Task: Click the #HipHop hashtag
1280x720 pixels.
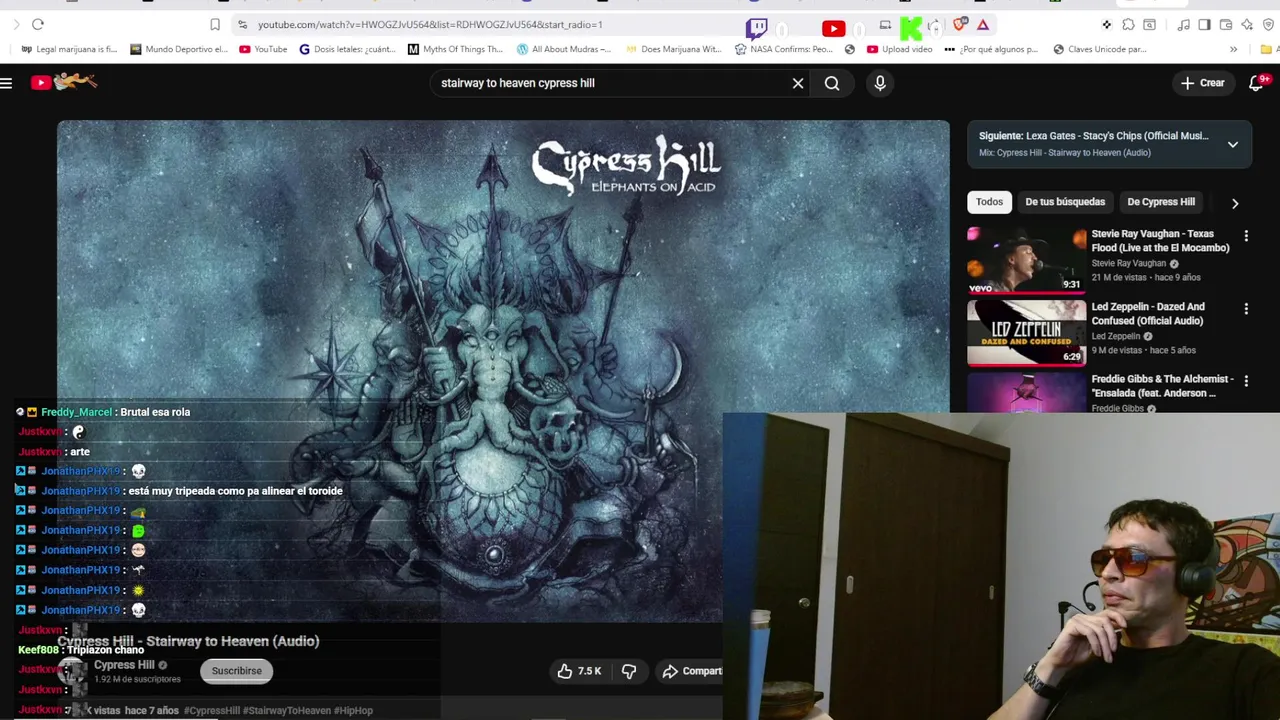Action: pyautogui.click(x=353, y=711)
